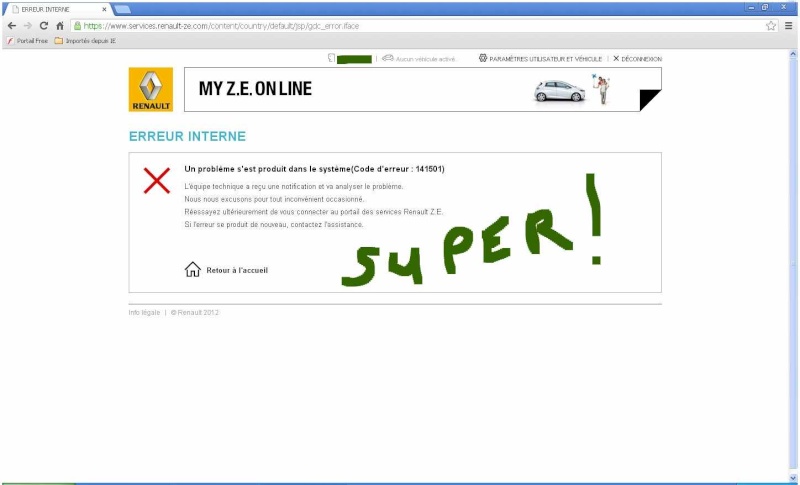
Task: Click the browser Forward arrow
Action: [28, 25]
